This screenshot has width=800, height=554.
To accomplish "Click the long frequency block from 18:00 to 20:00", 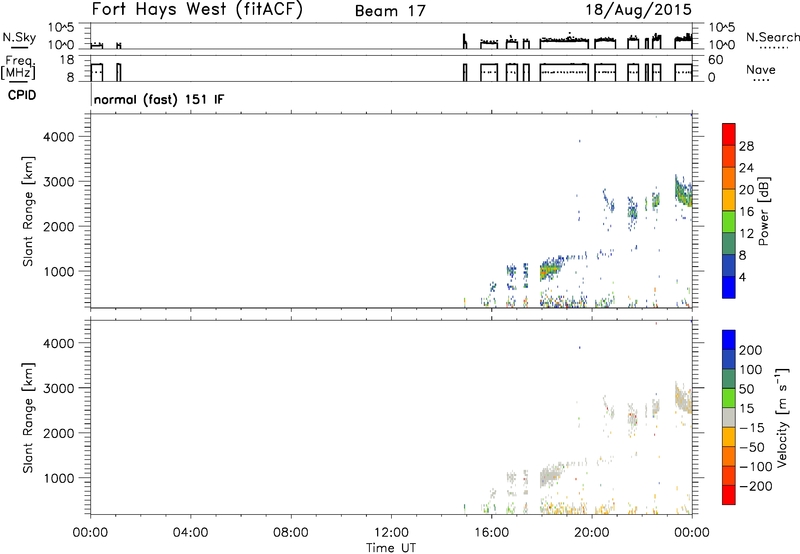I will pos(564,72).
